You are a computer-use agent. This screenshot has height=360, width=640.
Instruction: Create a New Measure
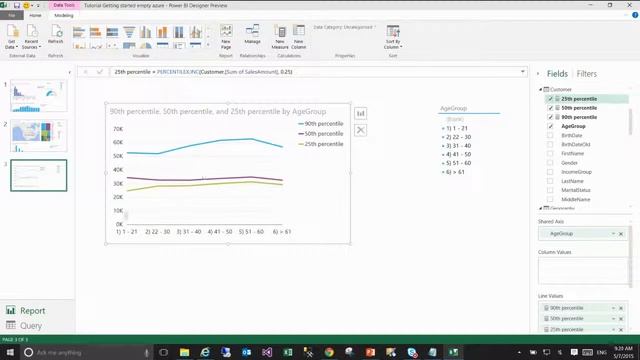(280, 37)
